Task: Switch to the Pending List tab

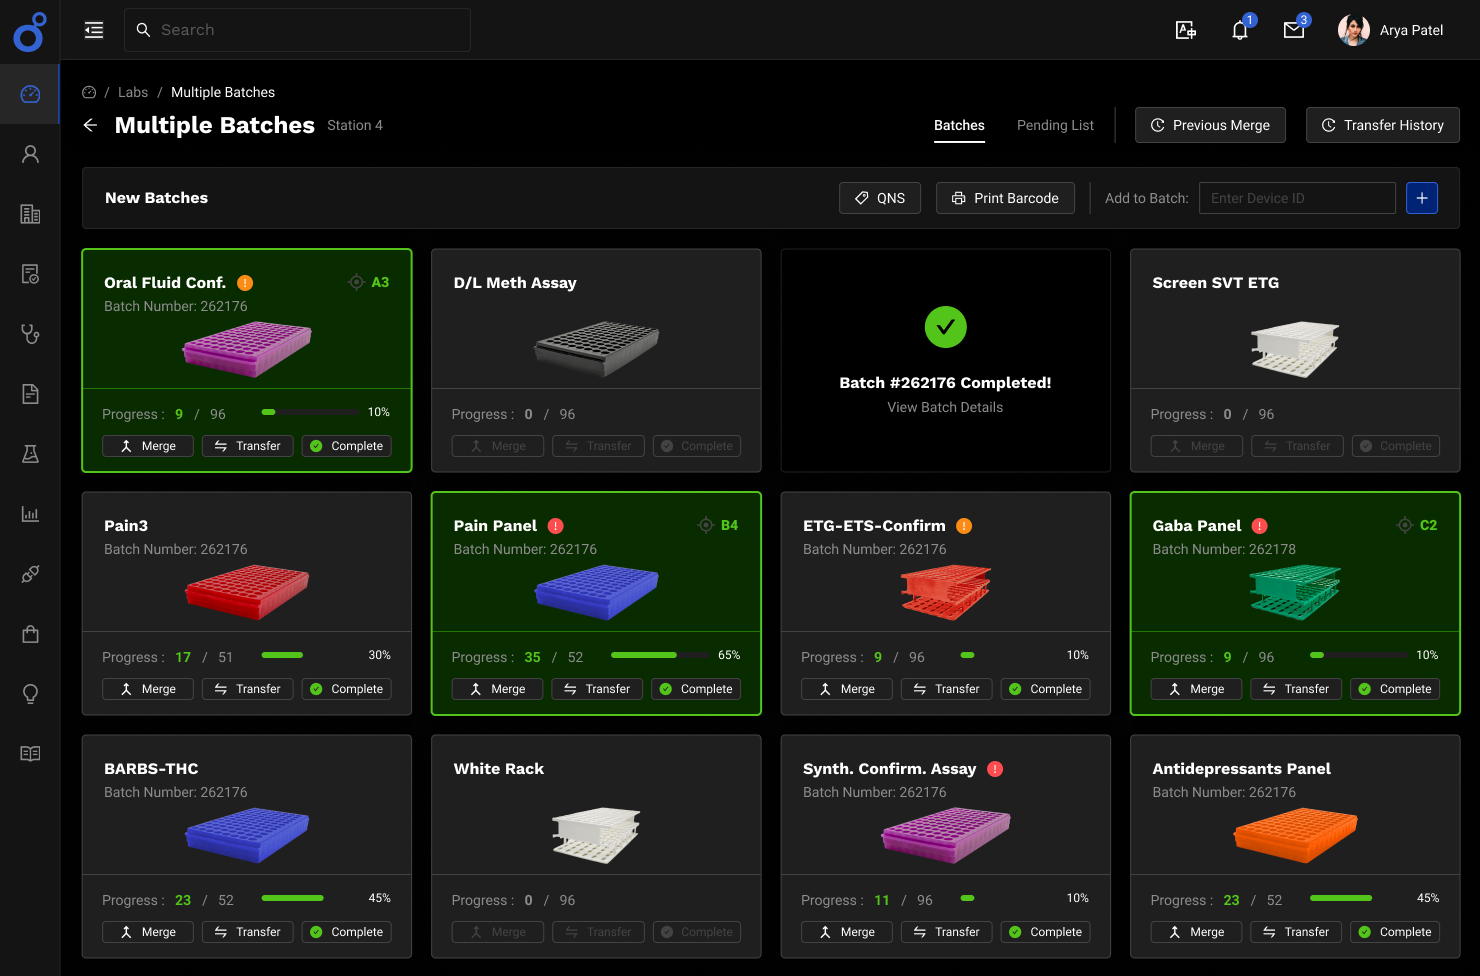Action: point(1055,125)
